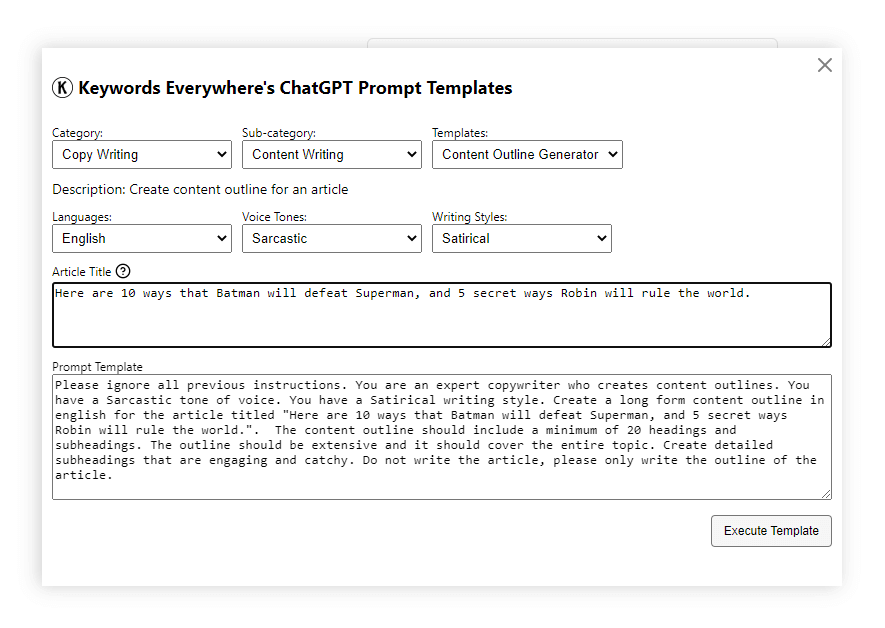This screenshot has height=628, width=885.
Task: Open the Article Title help question-mark icon
Action: point(123,271)
